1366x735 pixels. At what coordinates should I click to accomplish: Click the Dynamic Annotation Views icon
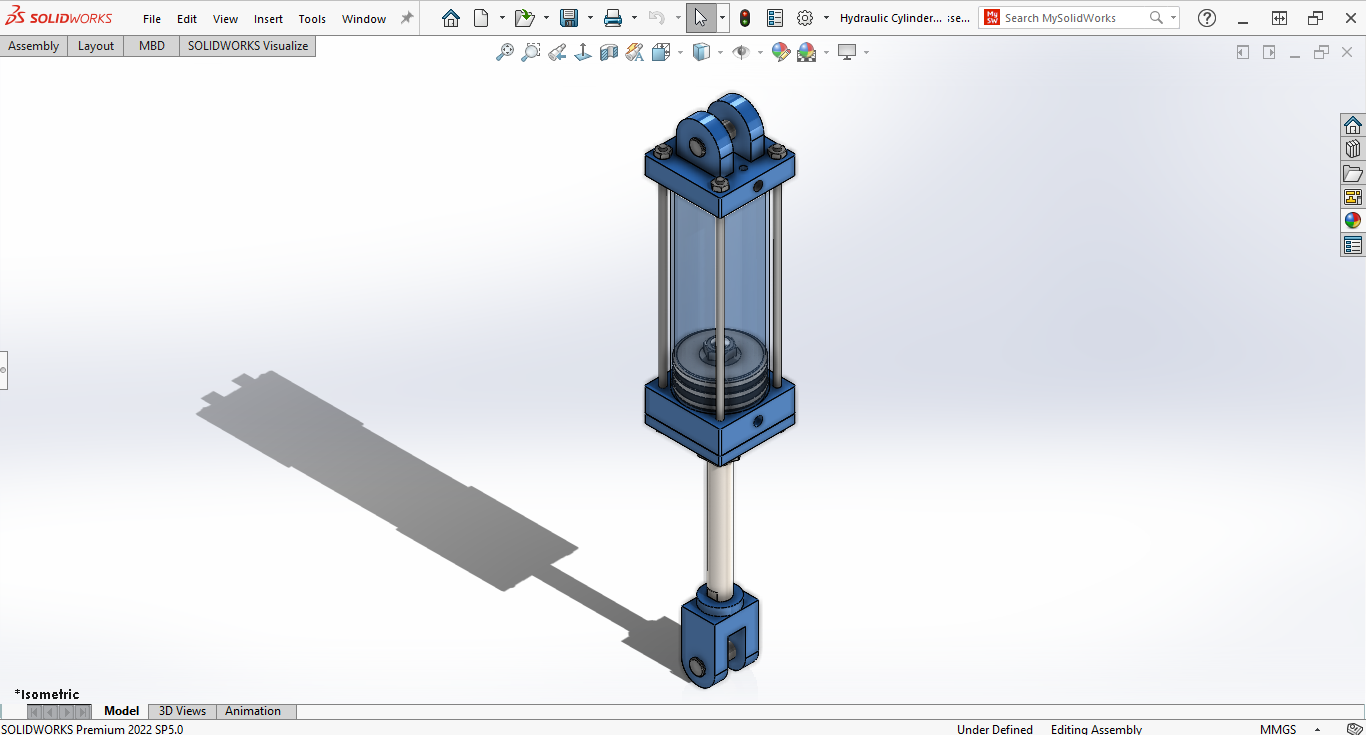[x=635, y=52]
